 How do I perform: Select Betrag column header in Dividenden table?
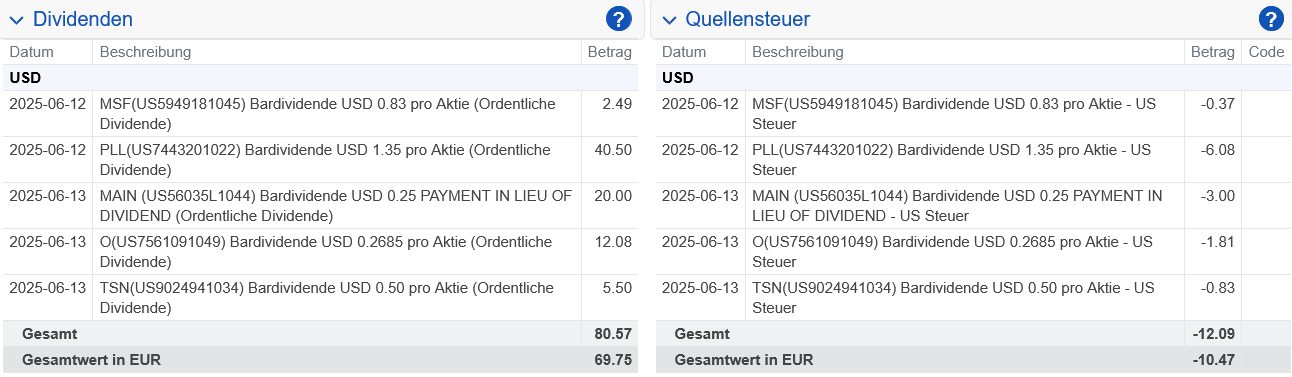click(610, 52)
